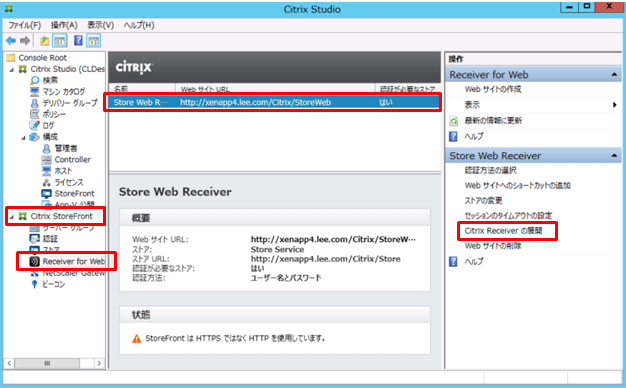Click the help icon under Store Web Receiver actions
The image size is (626, 388).
point(453,261)
